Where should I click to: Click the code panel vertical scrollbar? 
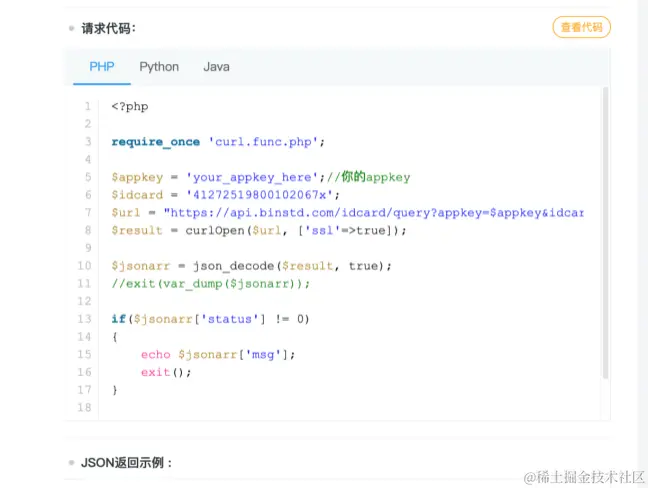(605, 232)
